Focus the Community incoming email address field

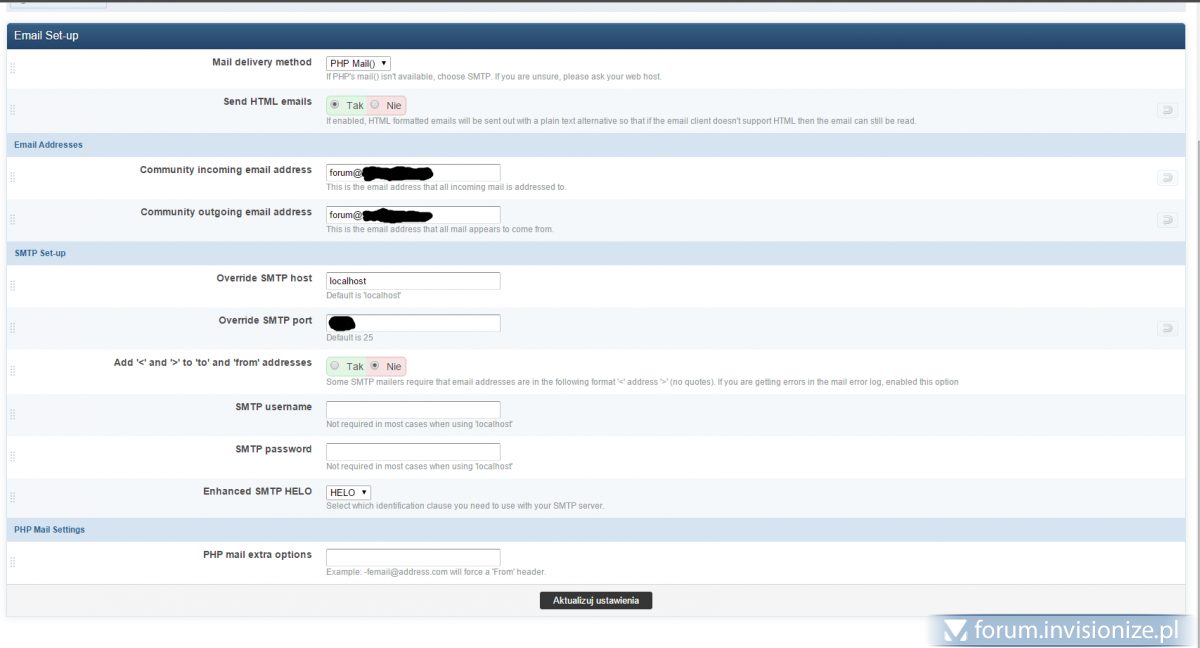point(413,172)
